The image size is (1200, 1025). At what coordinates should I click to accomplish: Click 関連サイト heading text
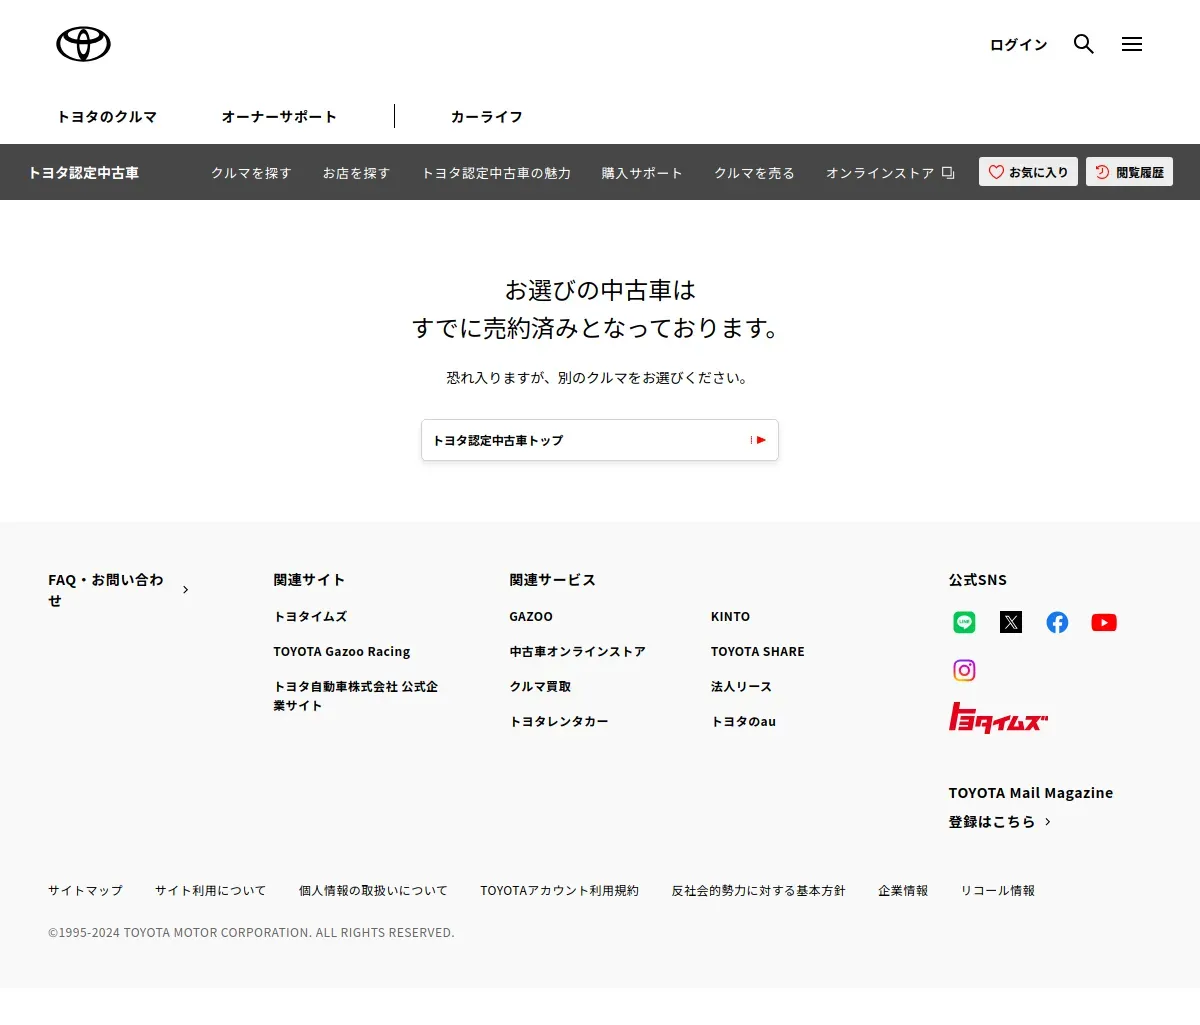tap(309, 580)
